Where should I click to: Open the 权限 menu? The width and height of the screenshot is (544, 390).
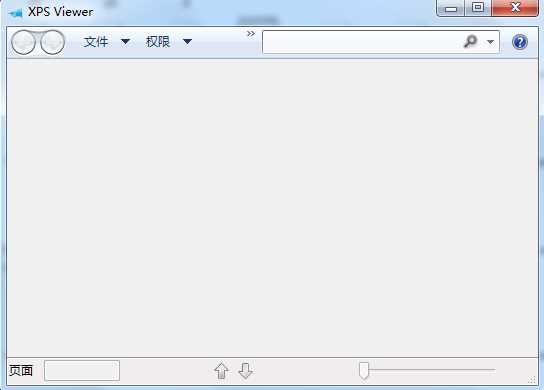click(158, 42)
